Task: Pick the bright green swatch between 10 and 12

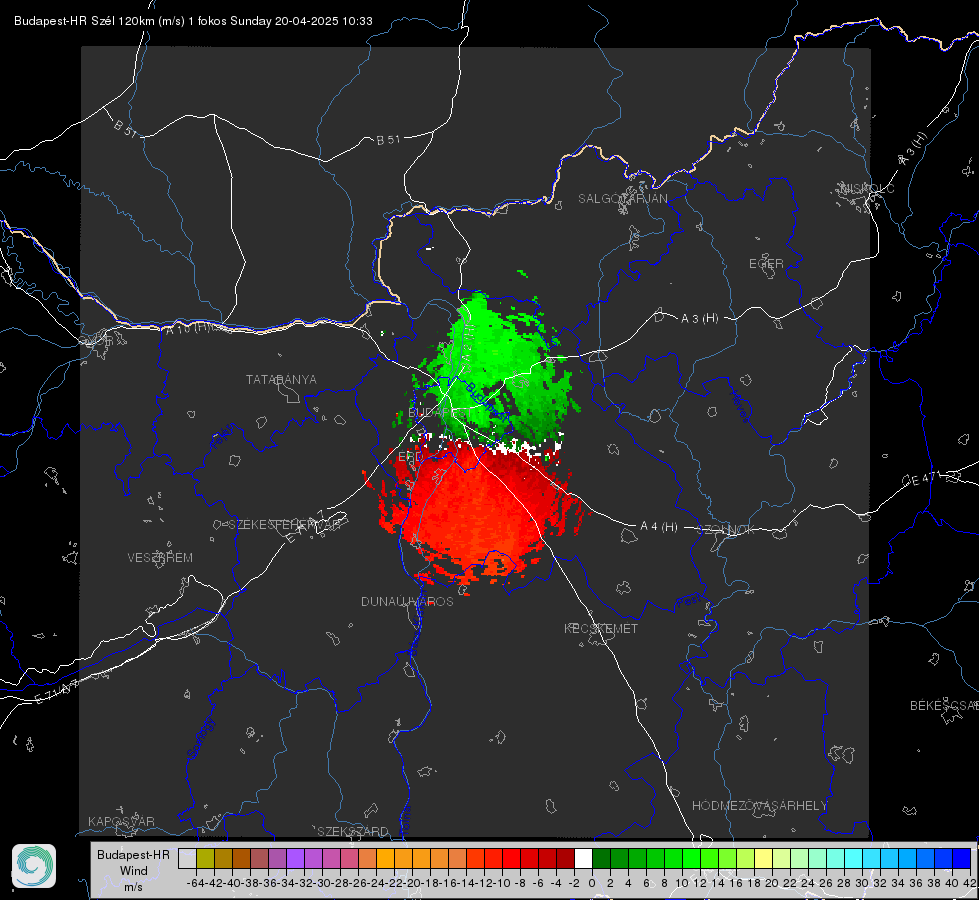Action: coord(691,858)
